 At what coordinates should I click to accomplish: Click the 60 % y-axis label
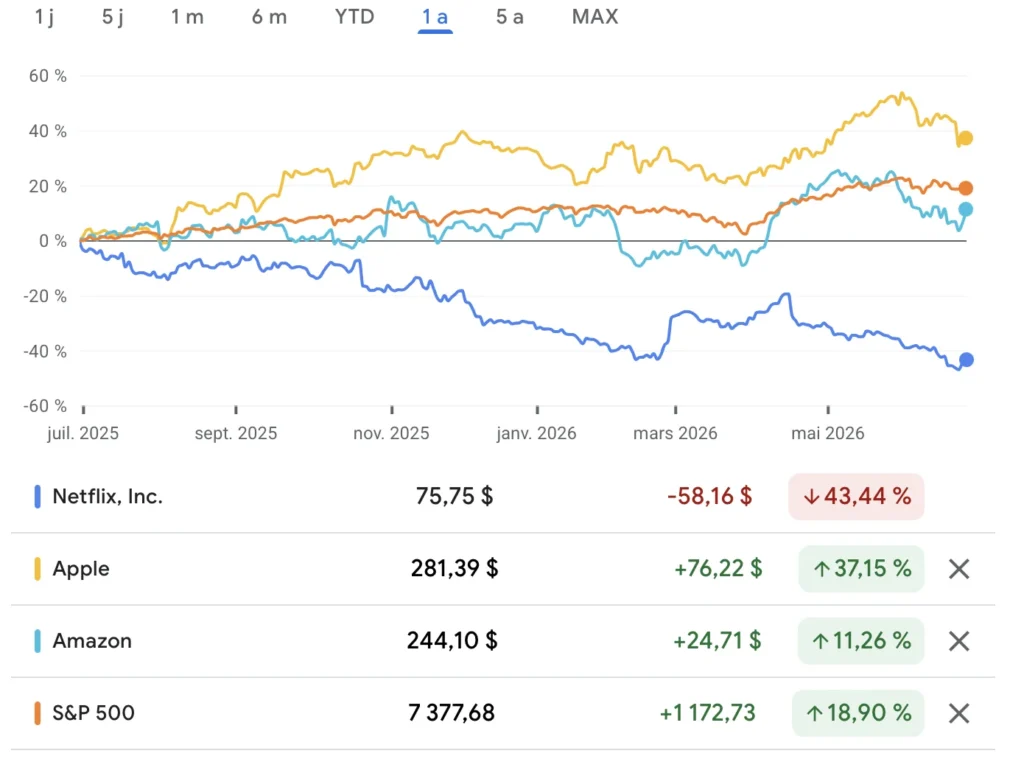tap(48, 76)
